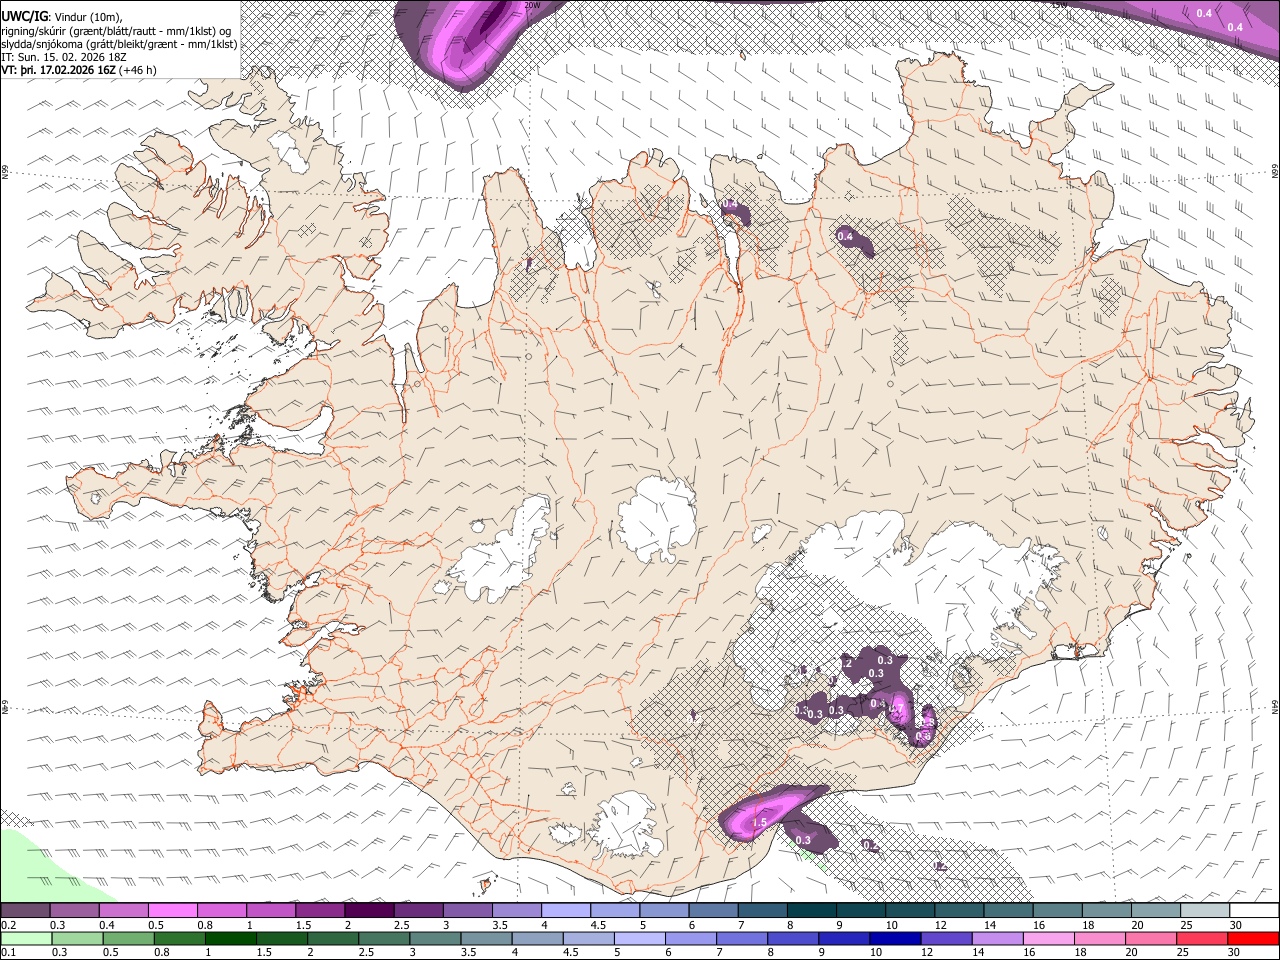Viewport: 1280px width, 960px height.
Task: Click the '1.5' value on the pink south-coast patch
Action: [x=759, y=823]
